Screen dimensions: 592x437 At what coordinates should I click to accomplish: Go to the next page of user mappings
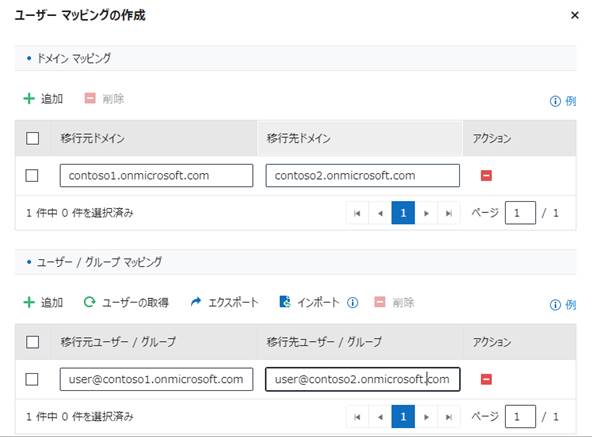click(x=426, y=417)
